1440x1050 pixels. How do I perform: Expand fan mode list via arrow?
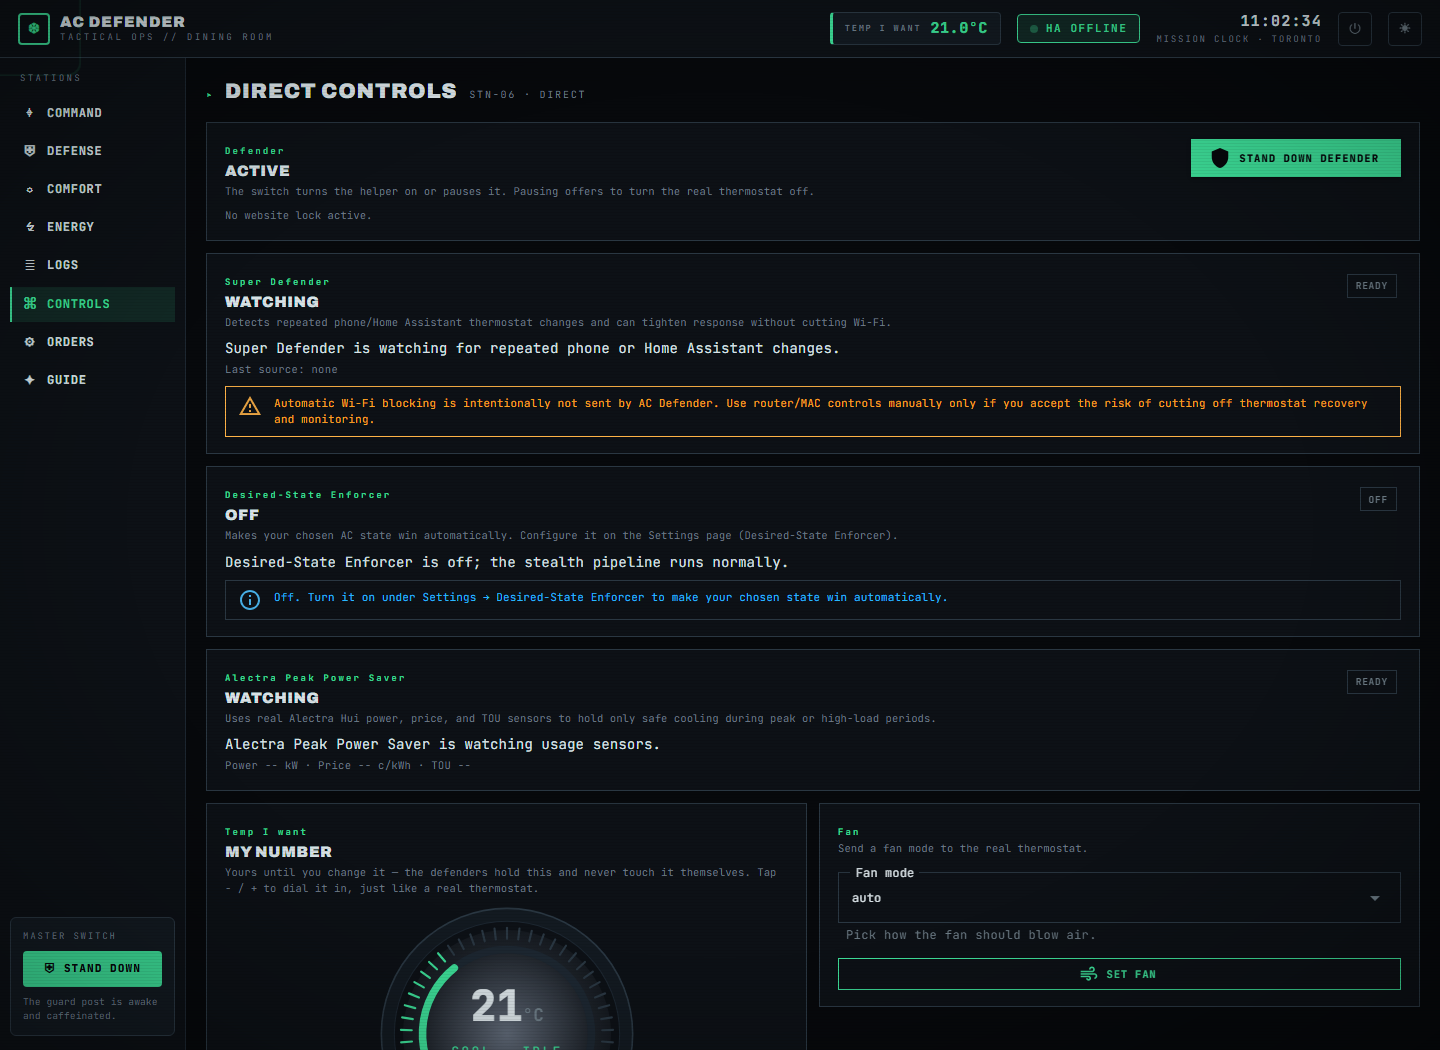click(1375, 898)
